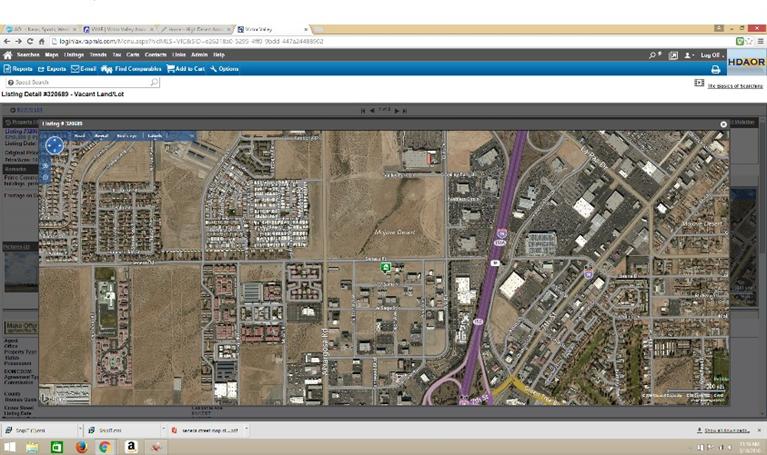Go to the MLS home icon

point(7,55)
